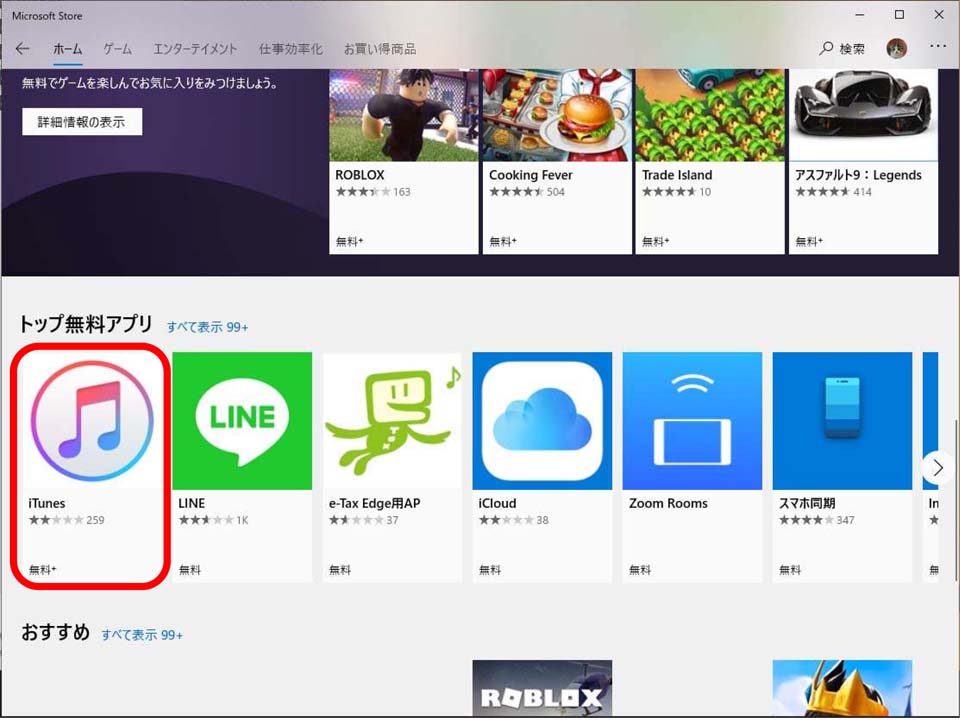Open the iCloud app tile icon
The image size is (960, 720).
(x=542, y=419)
